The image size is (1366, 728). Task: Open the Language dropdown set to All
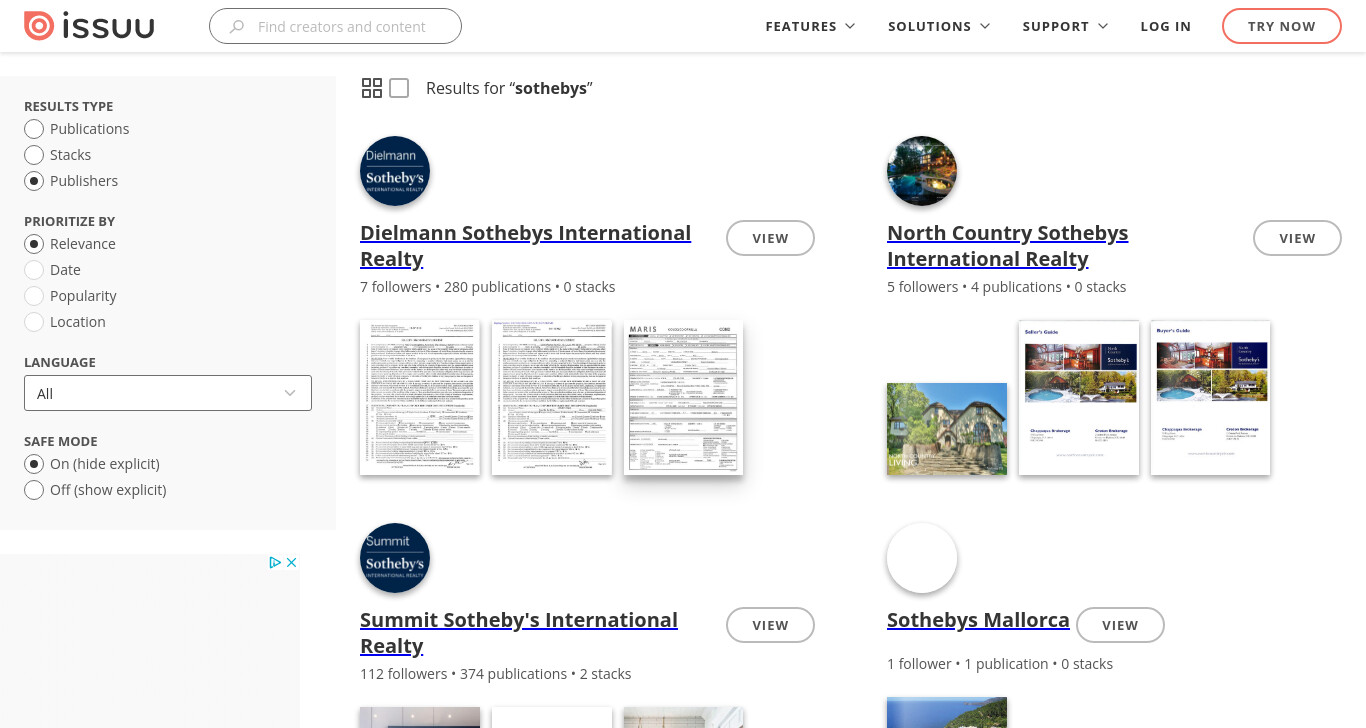point(168,393)
